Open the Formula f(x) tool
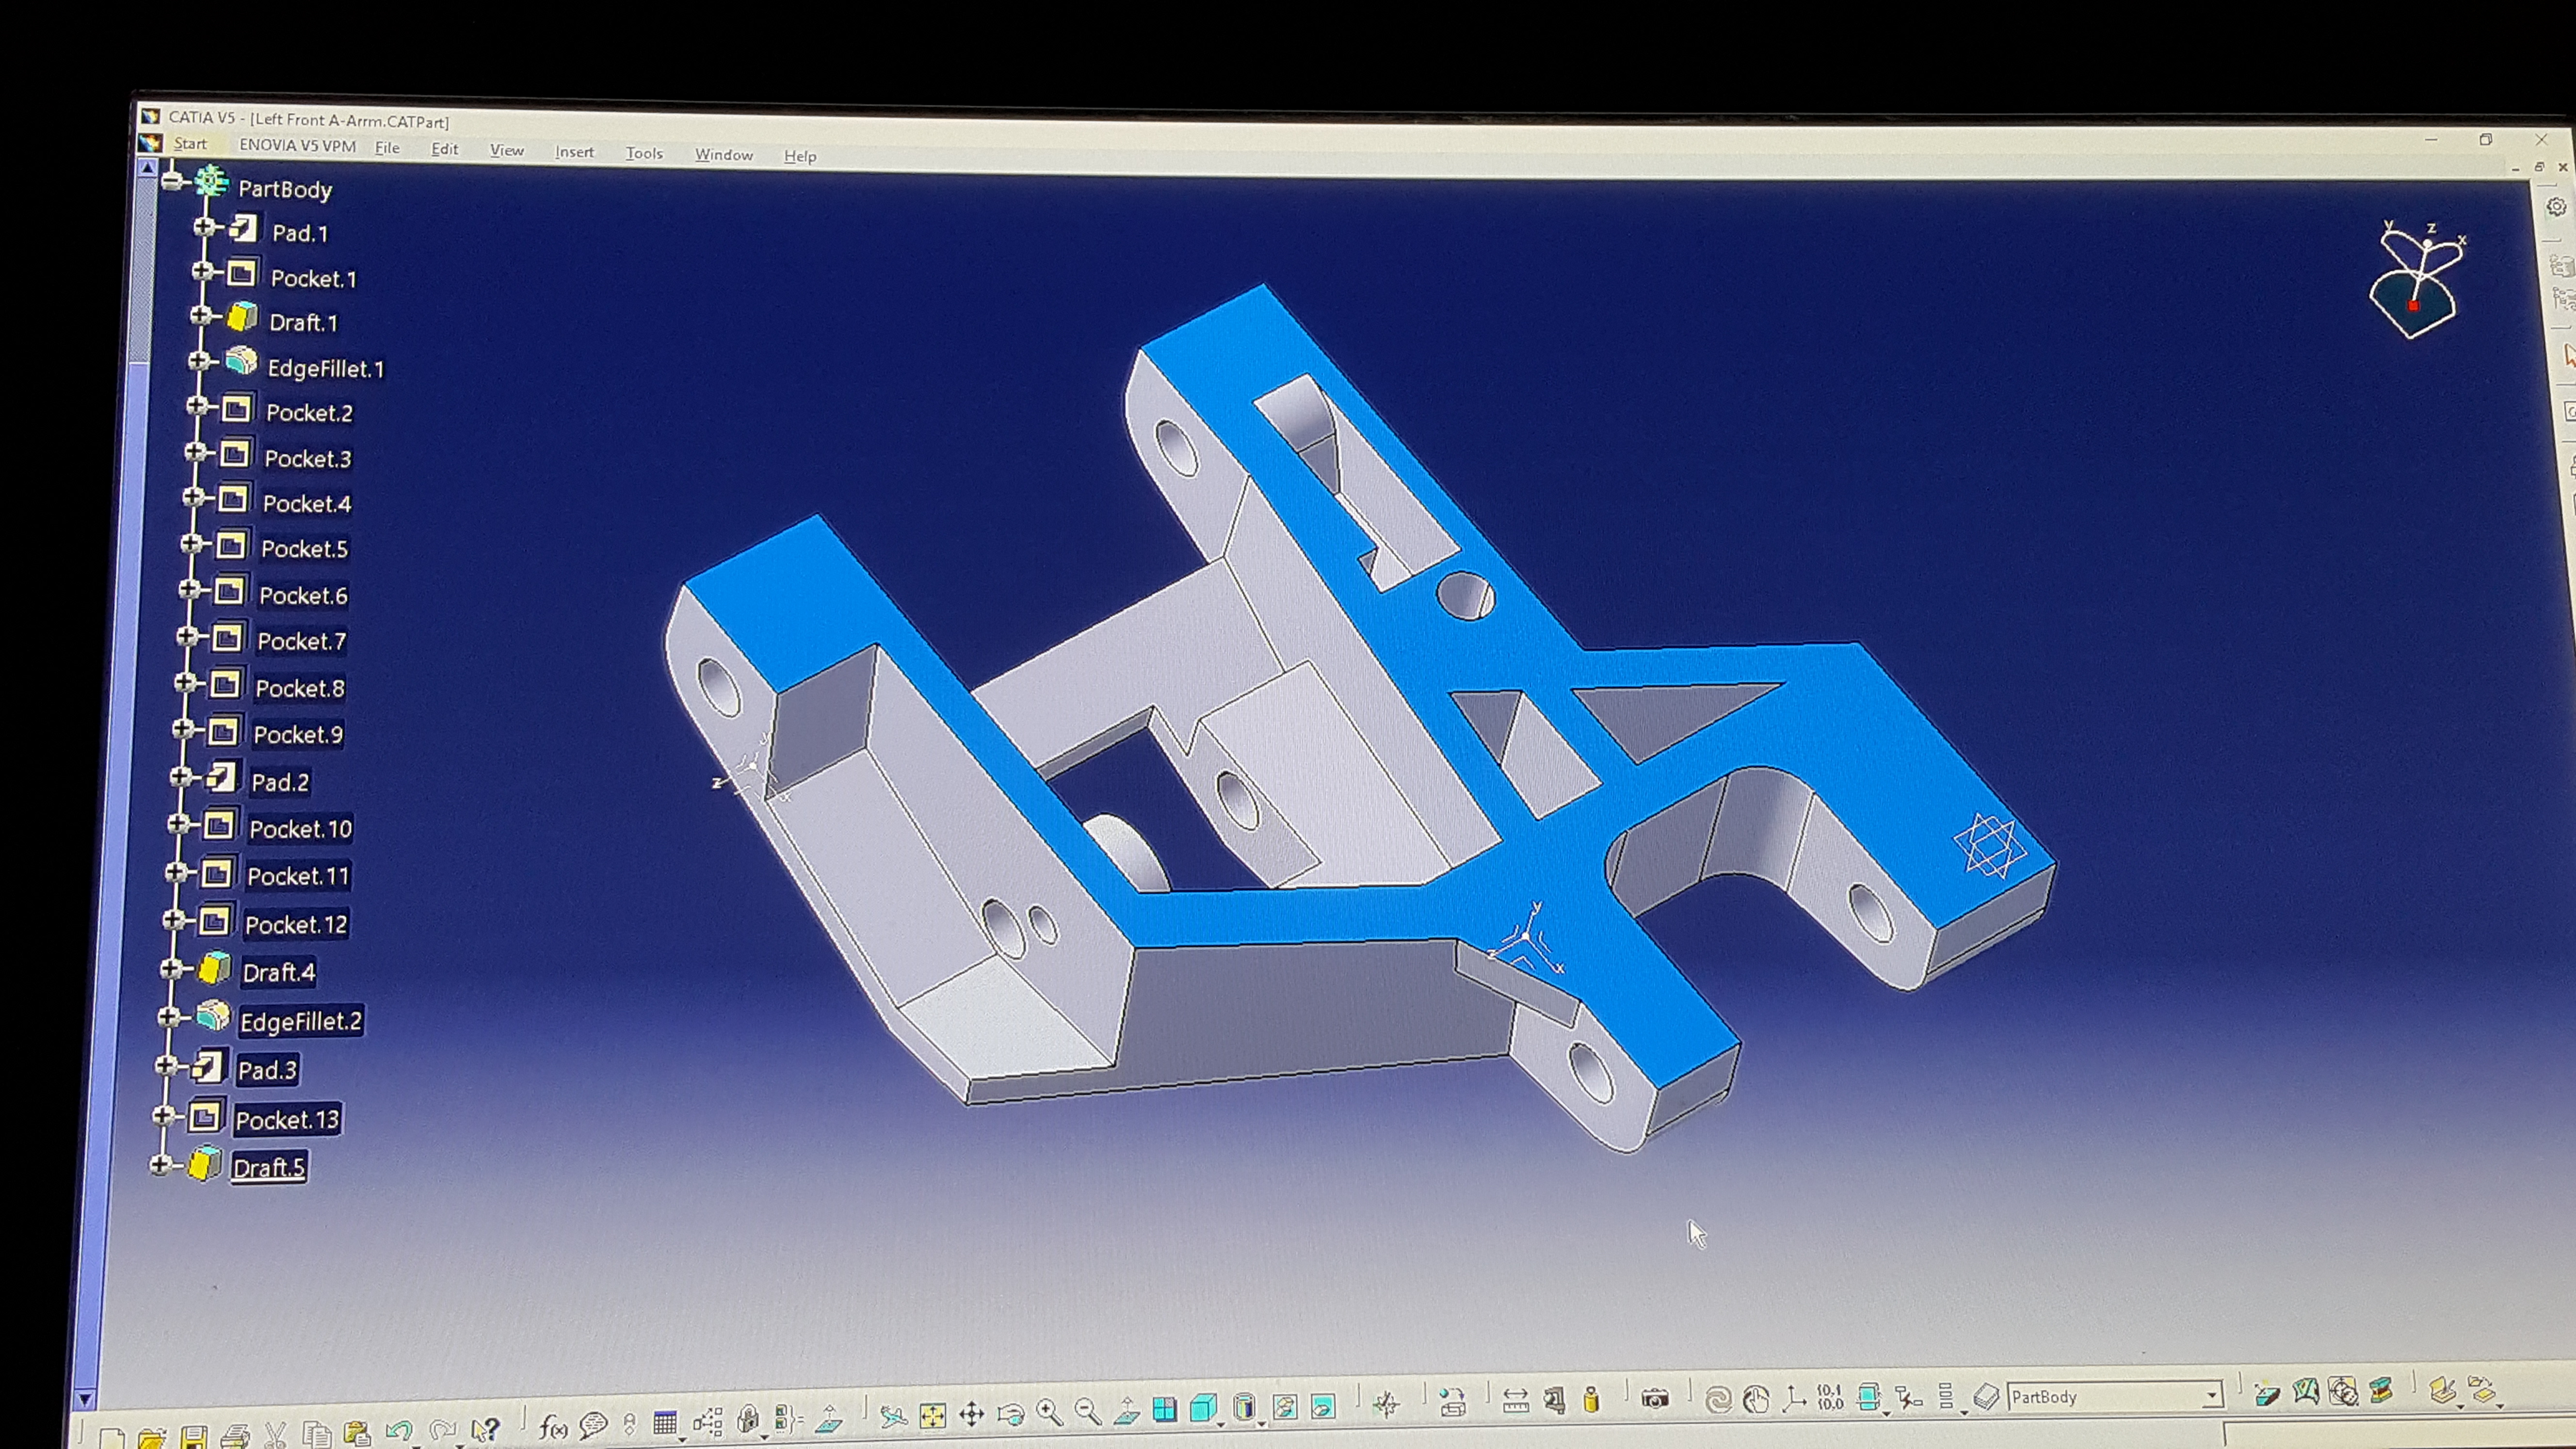Image resolution: width=2576 pixels, height=1449 pixels. tap(552, 1426)
